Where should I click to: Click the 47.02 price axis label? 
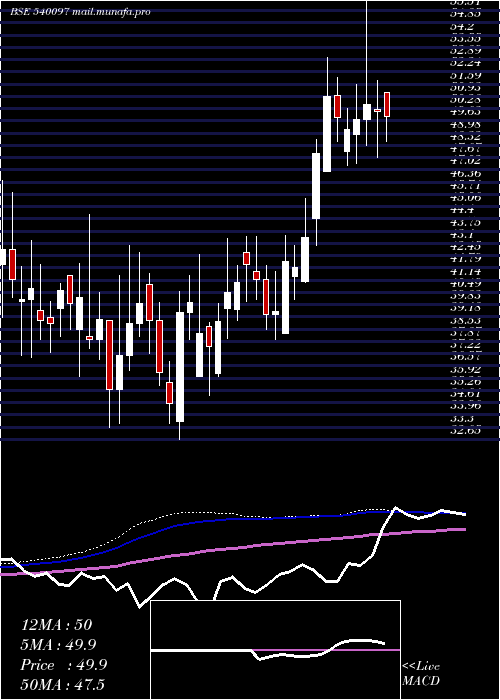click(x=465, y=161)
